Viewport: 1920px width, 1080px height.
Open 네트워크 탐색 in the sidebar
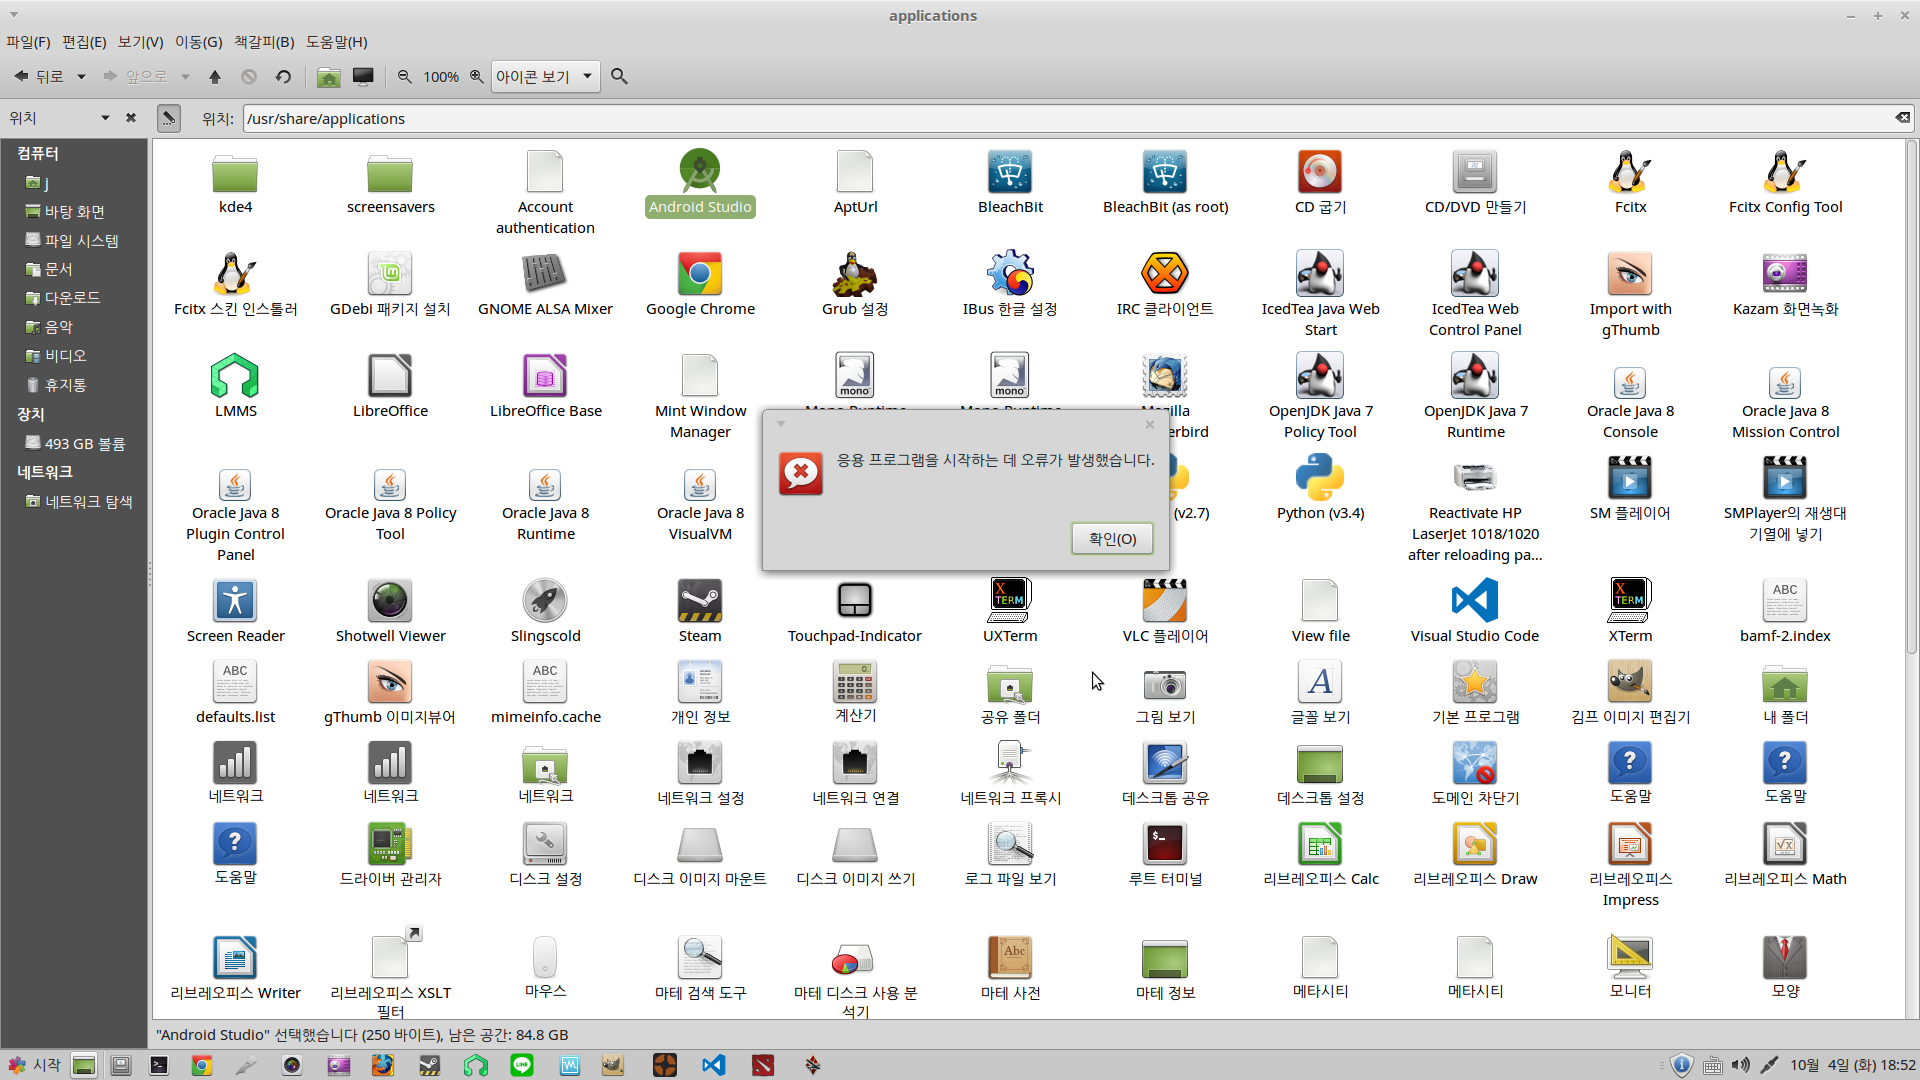pyautogui.click(x=88, y=502)
